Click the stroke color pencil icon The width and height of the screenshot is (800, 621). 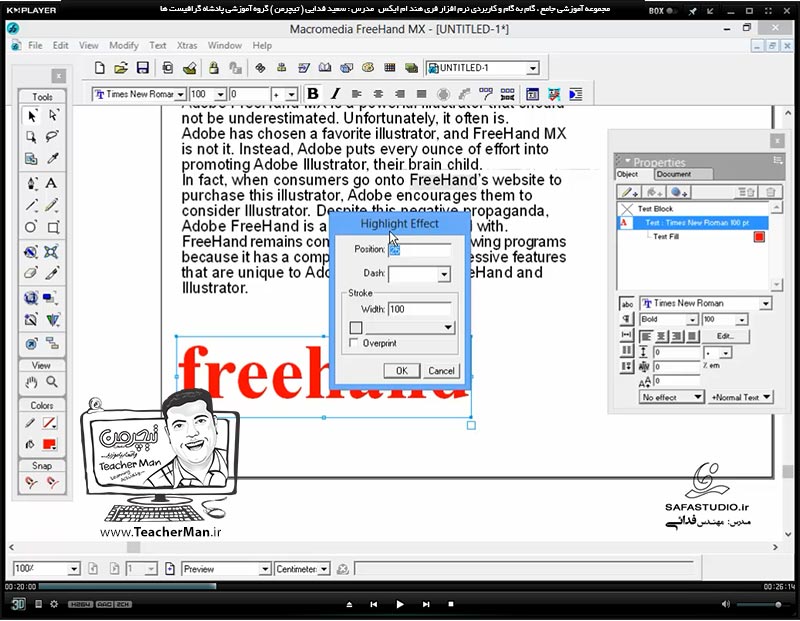click(30, 423)
